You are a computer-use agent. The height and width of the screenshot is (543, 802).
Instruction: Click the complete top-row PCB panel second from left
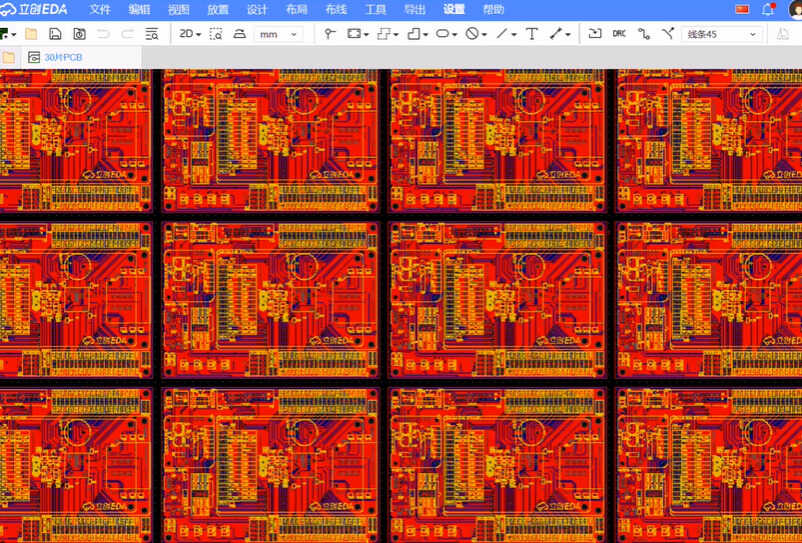271,141
